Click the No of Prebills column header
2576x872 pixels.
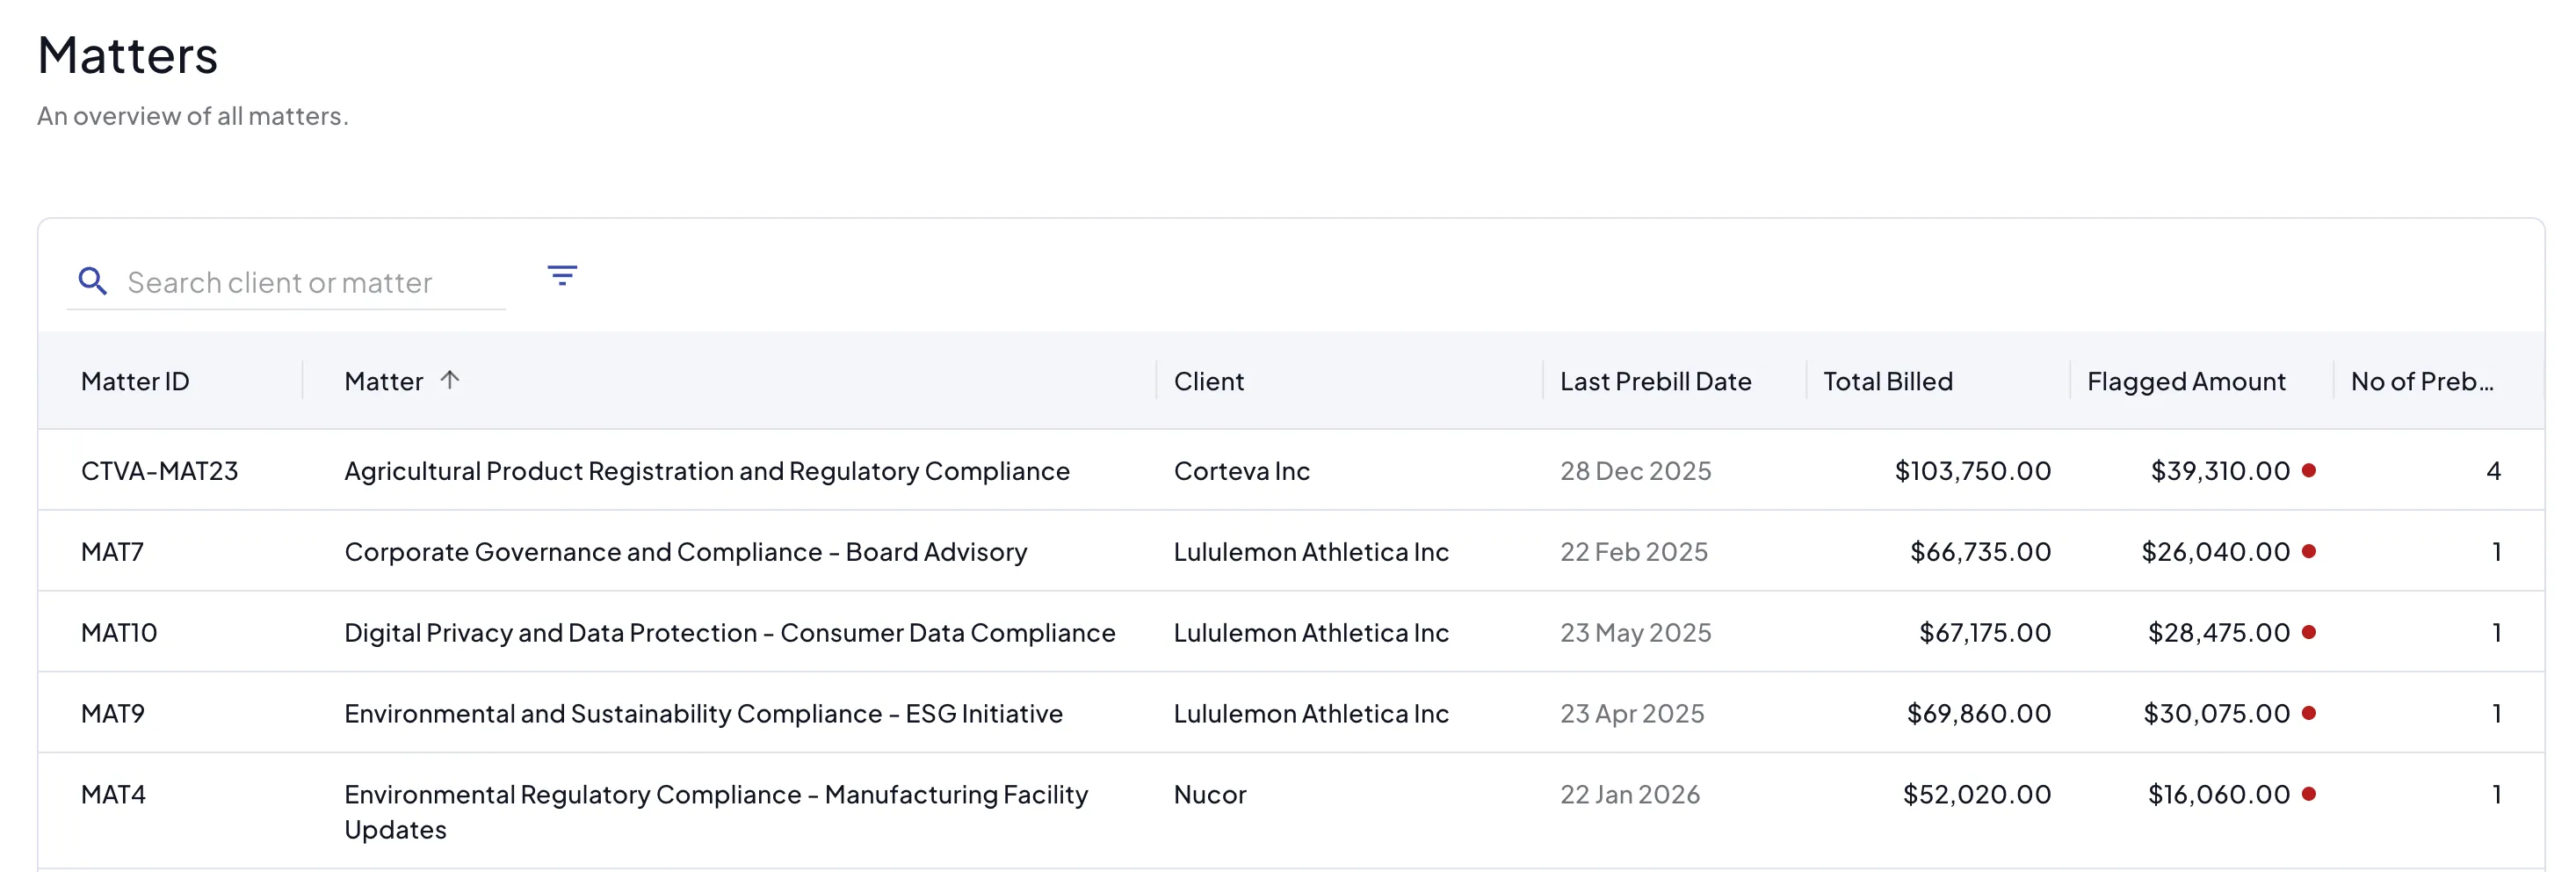coord(2421,381)
